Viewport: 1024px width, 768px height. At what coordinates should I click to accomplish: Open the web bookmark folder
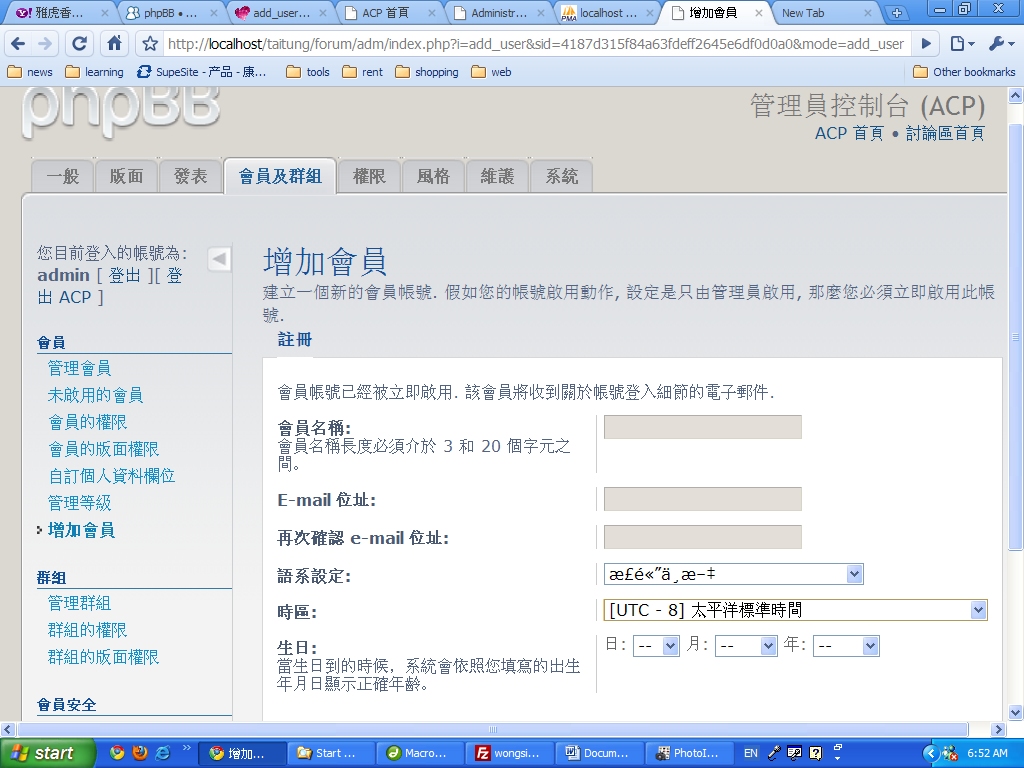pos(492,72)
